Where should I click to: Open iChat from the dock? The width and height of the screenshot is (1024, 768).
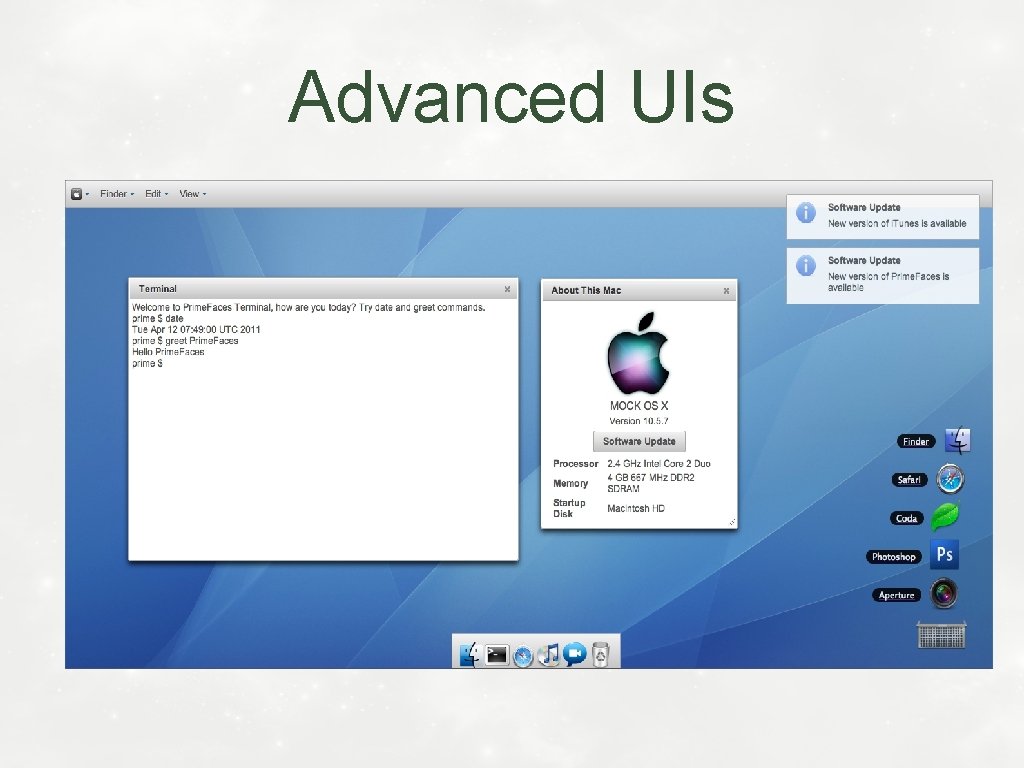(575, 654)
